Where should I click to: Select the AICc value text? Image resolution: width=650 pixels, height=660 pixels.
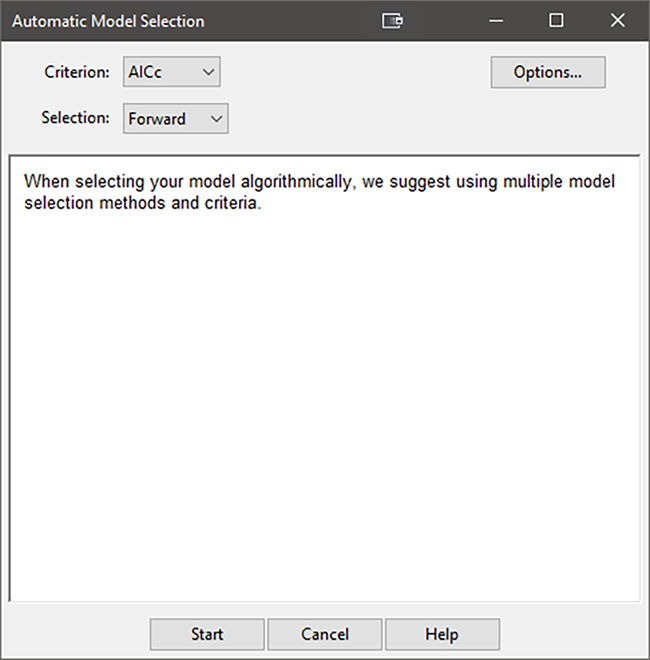click(x=146, y=72)
